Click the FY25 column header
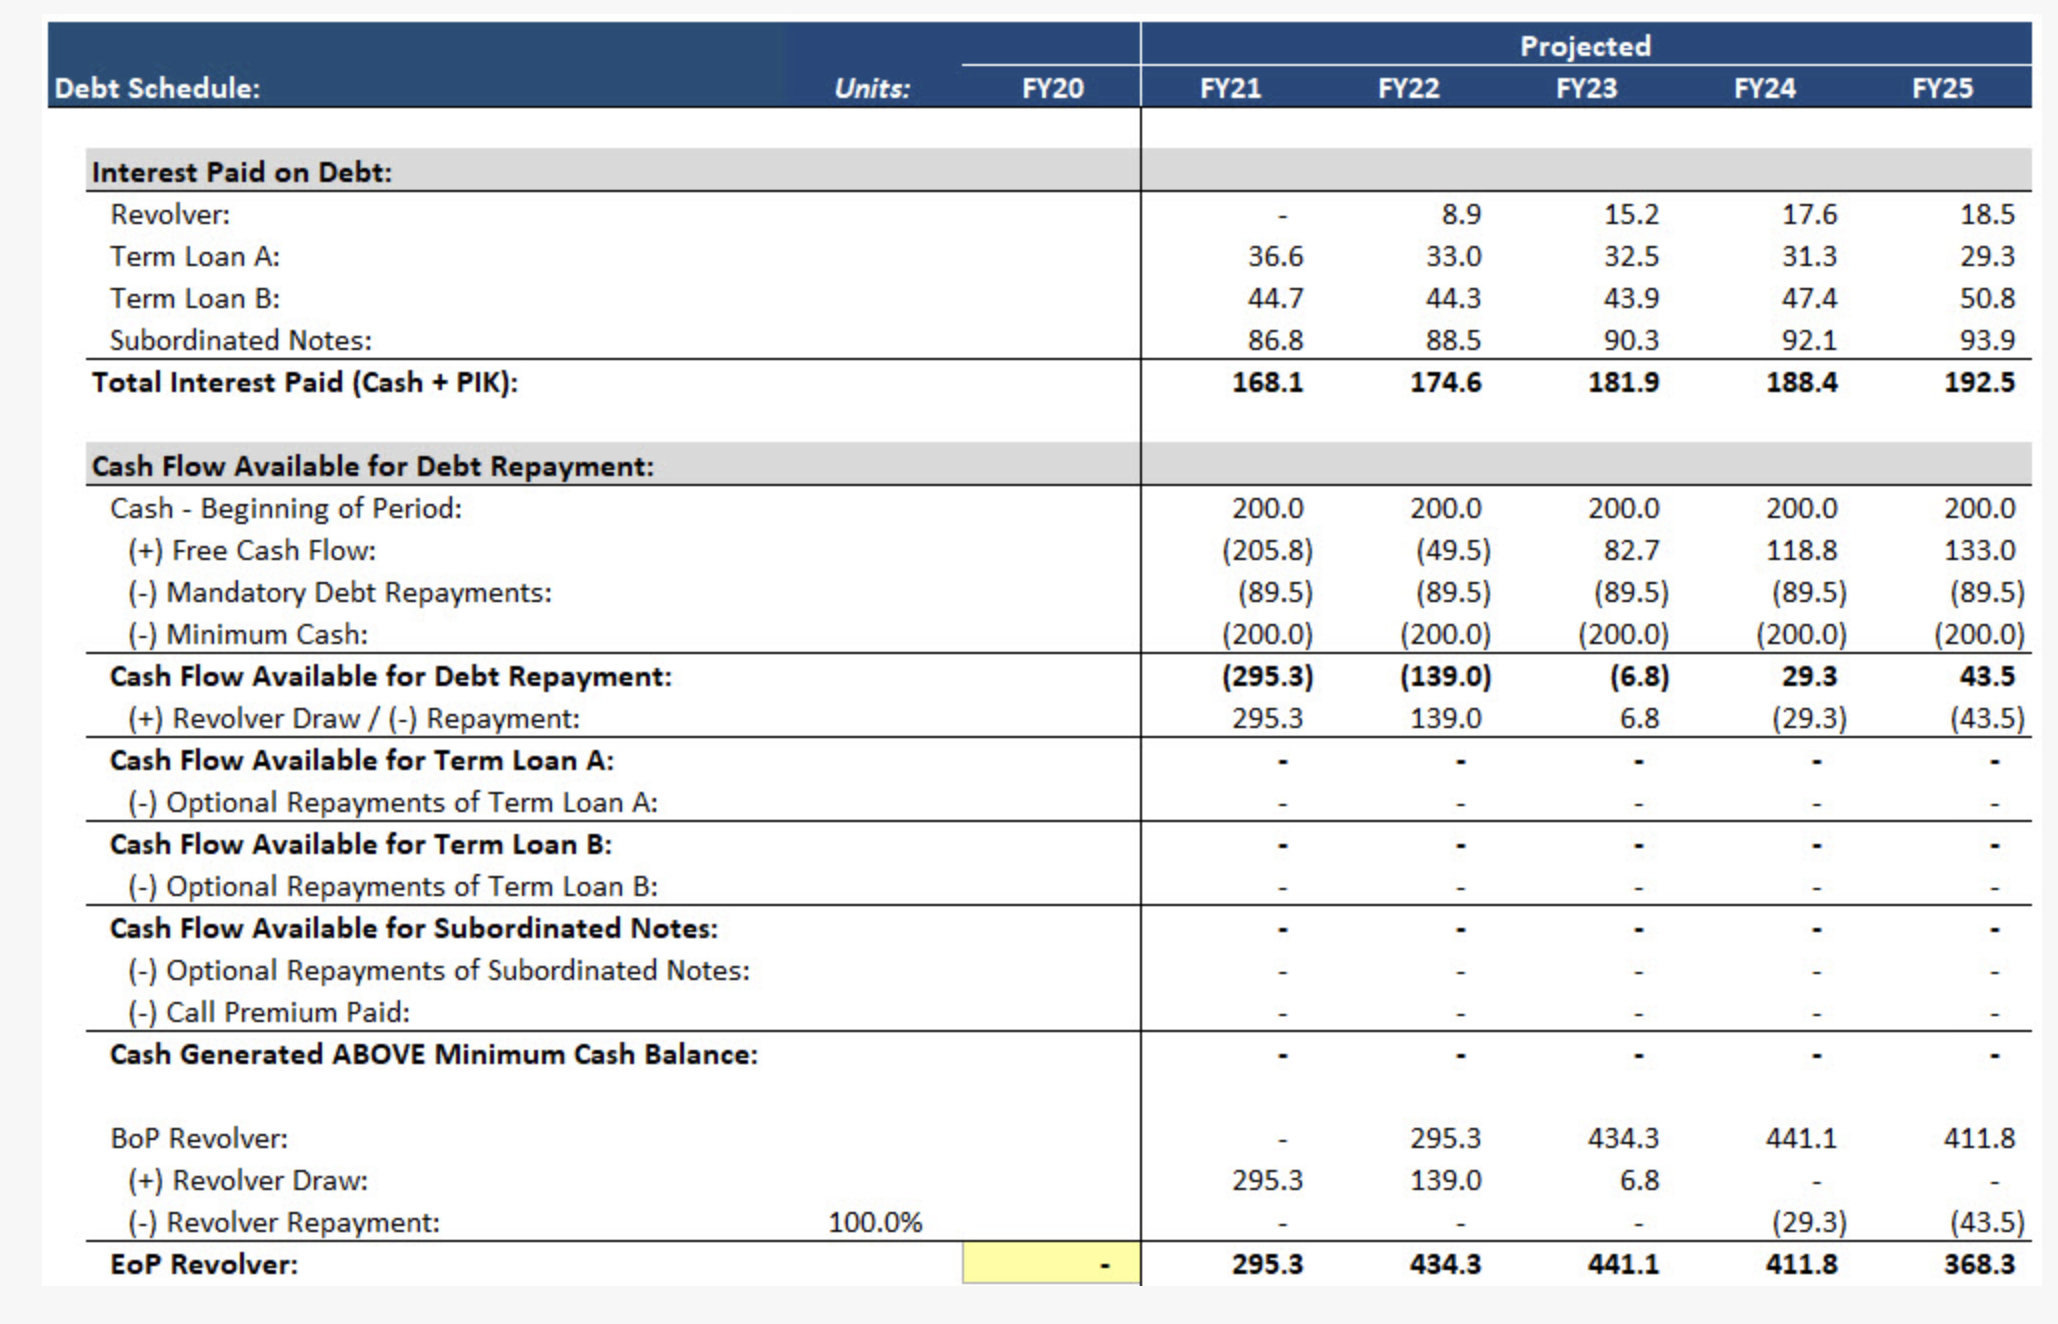Screen dimensions: 2058x1324 click(1942, 88)
